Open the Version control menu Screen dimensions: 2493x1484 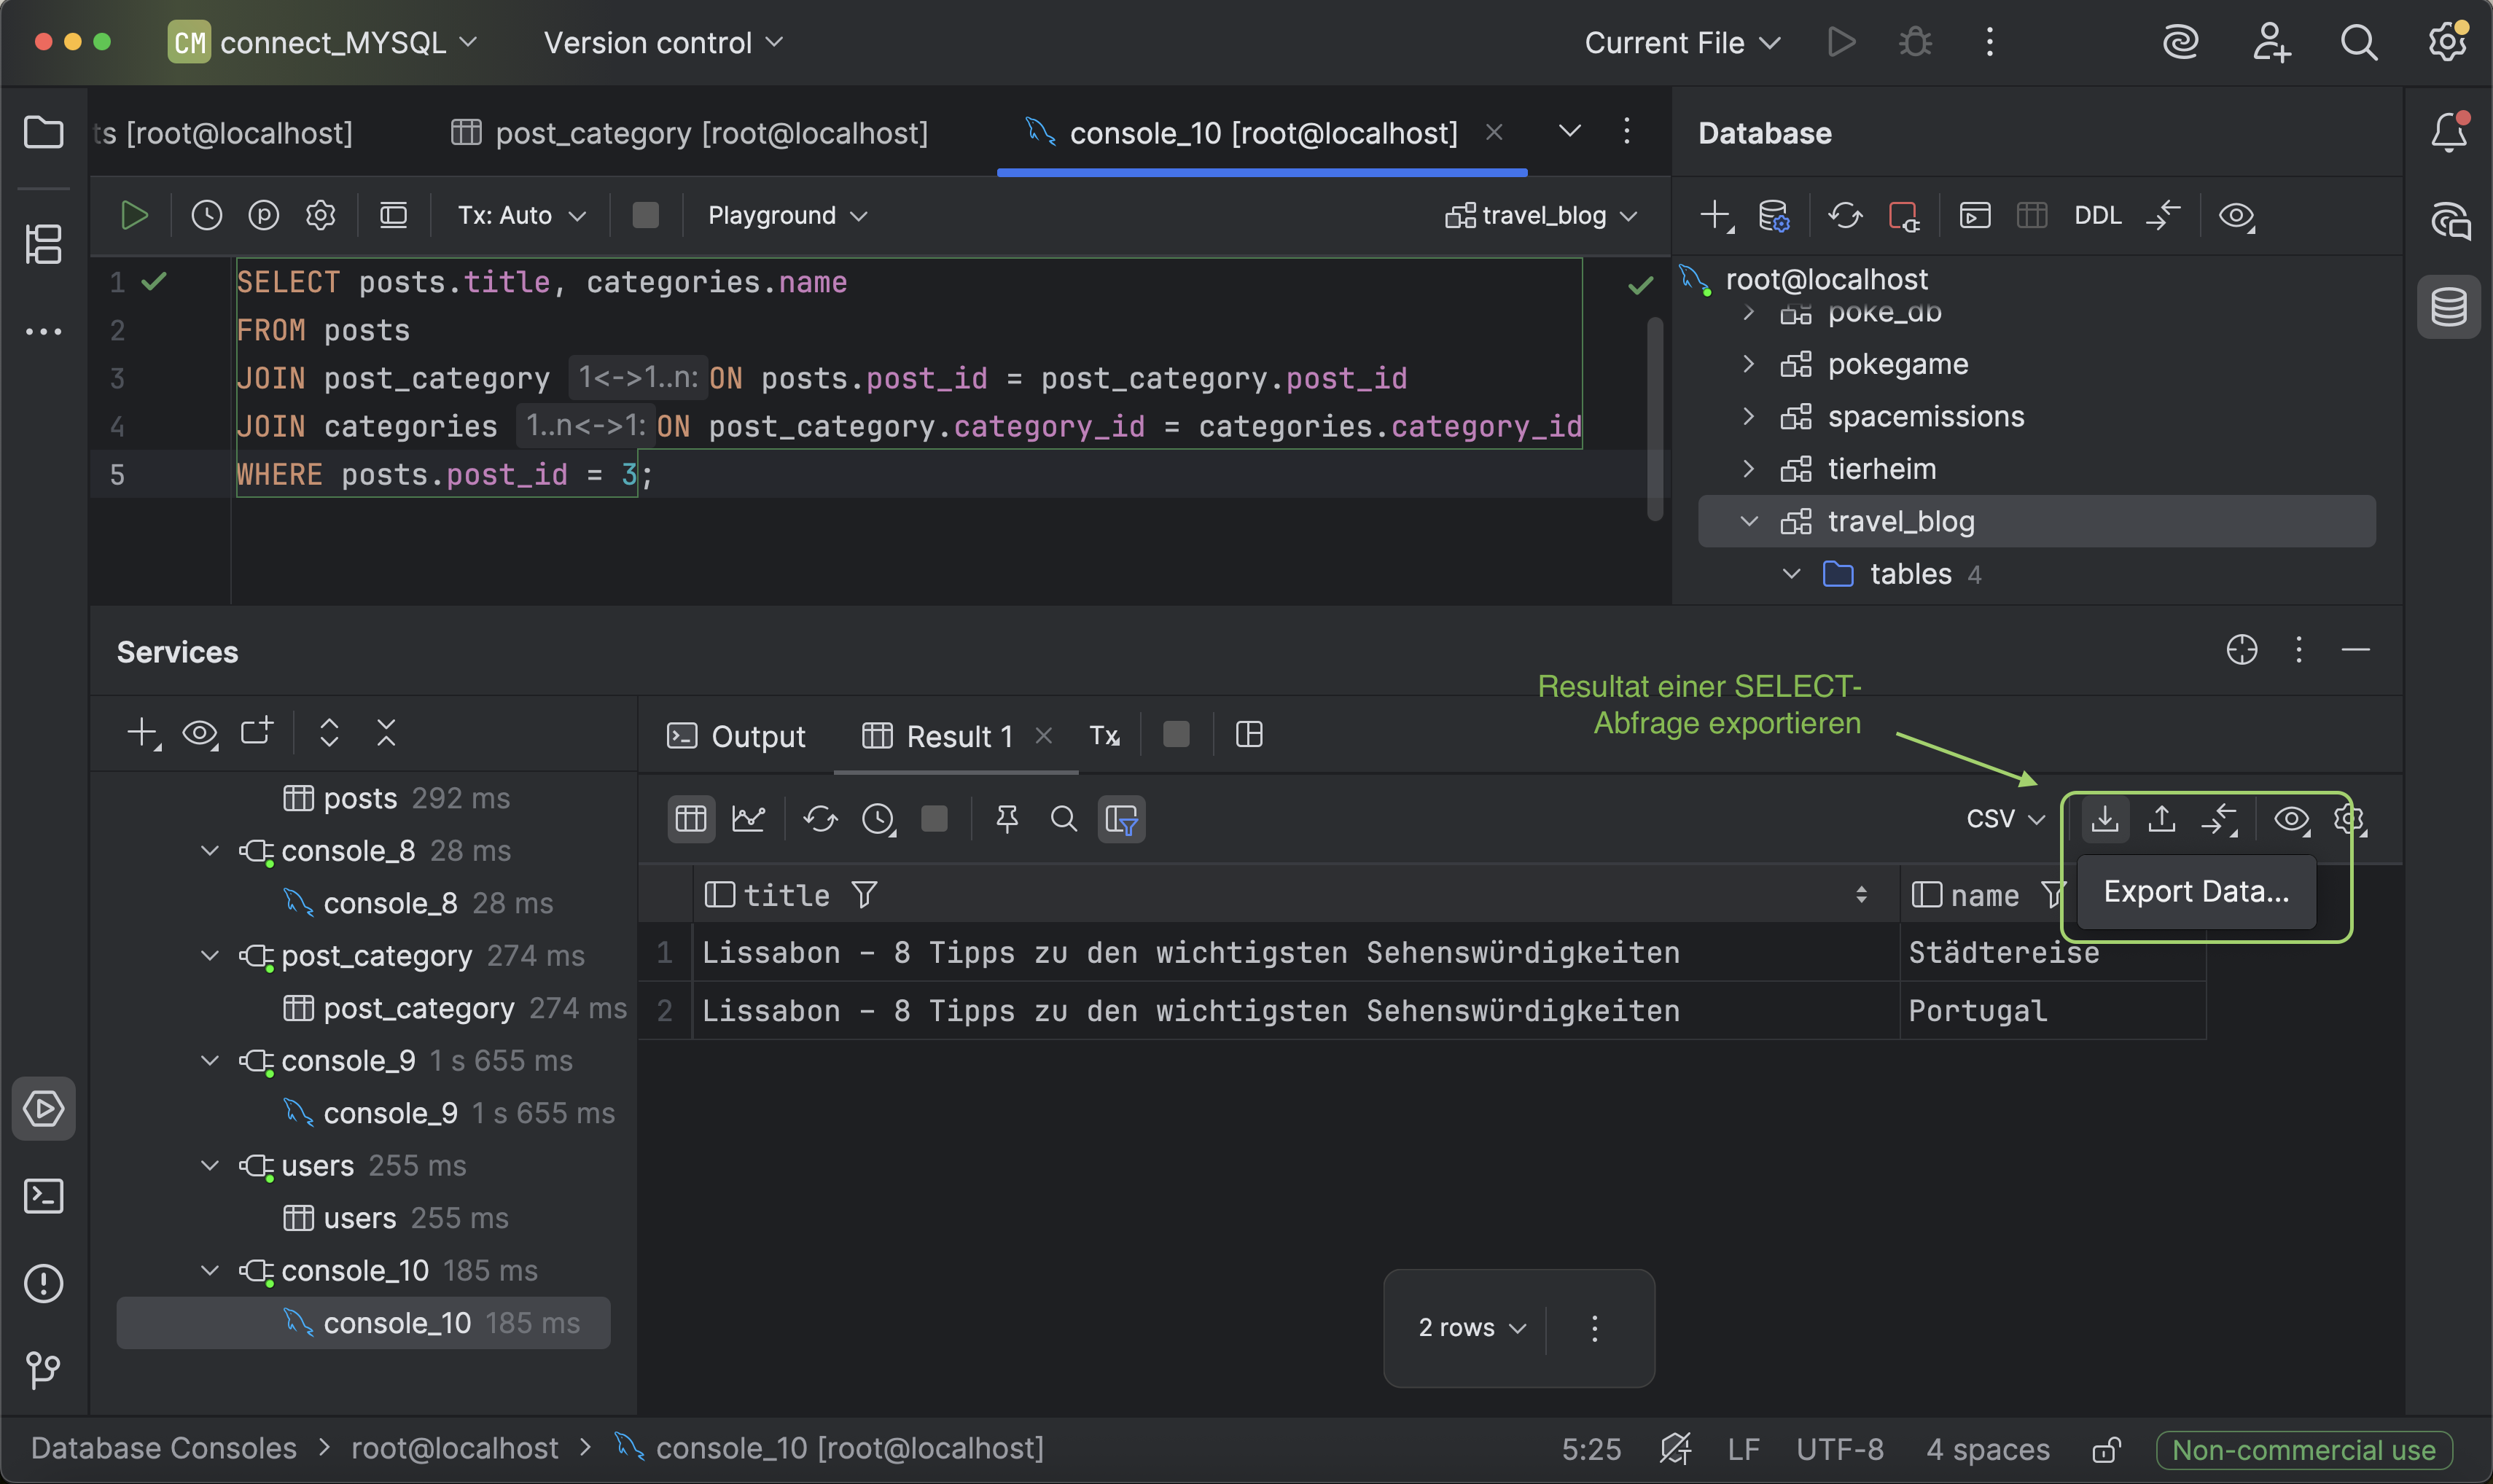[x=662, y=42]
